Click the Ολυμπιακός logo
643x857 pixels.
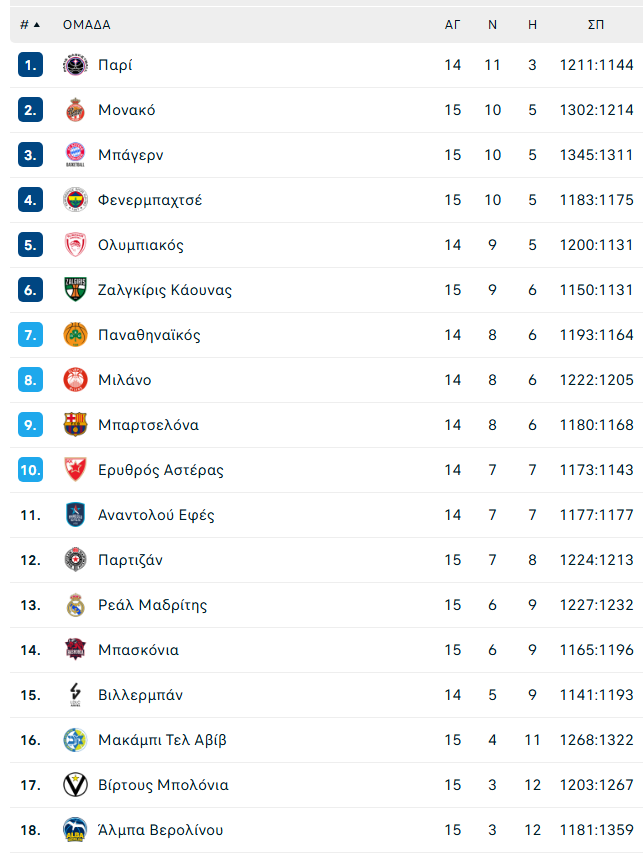[75, 244]
